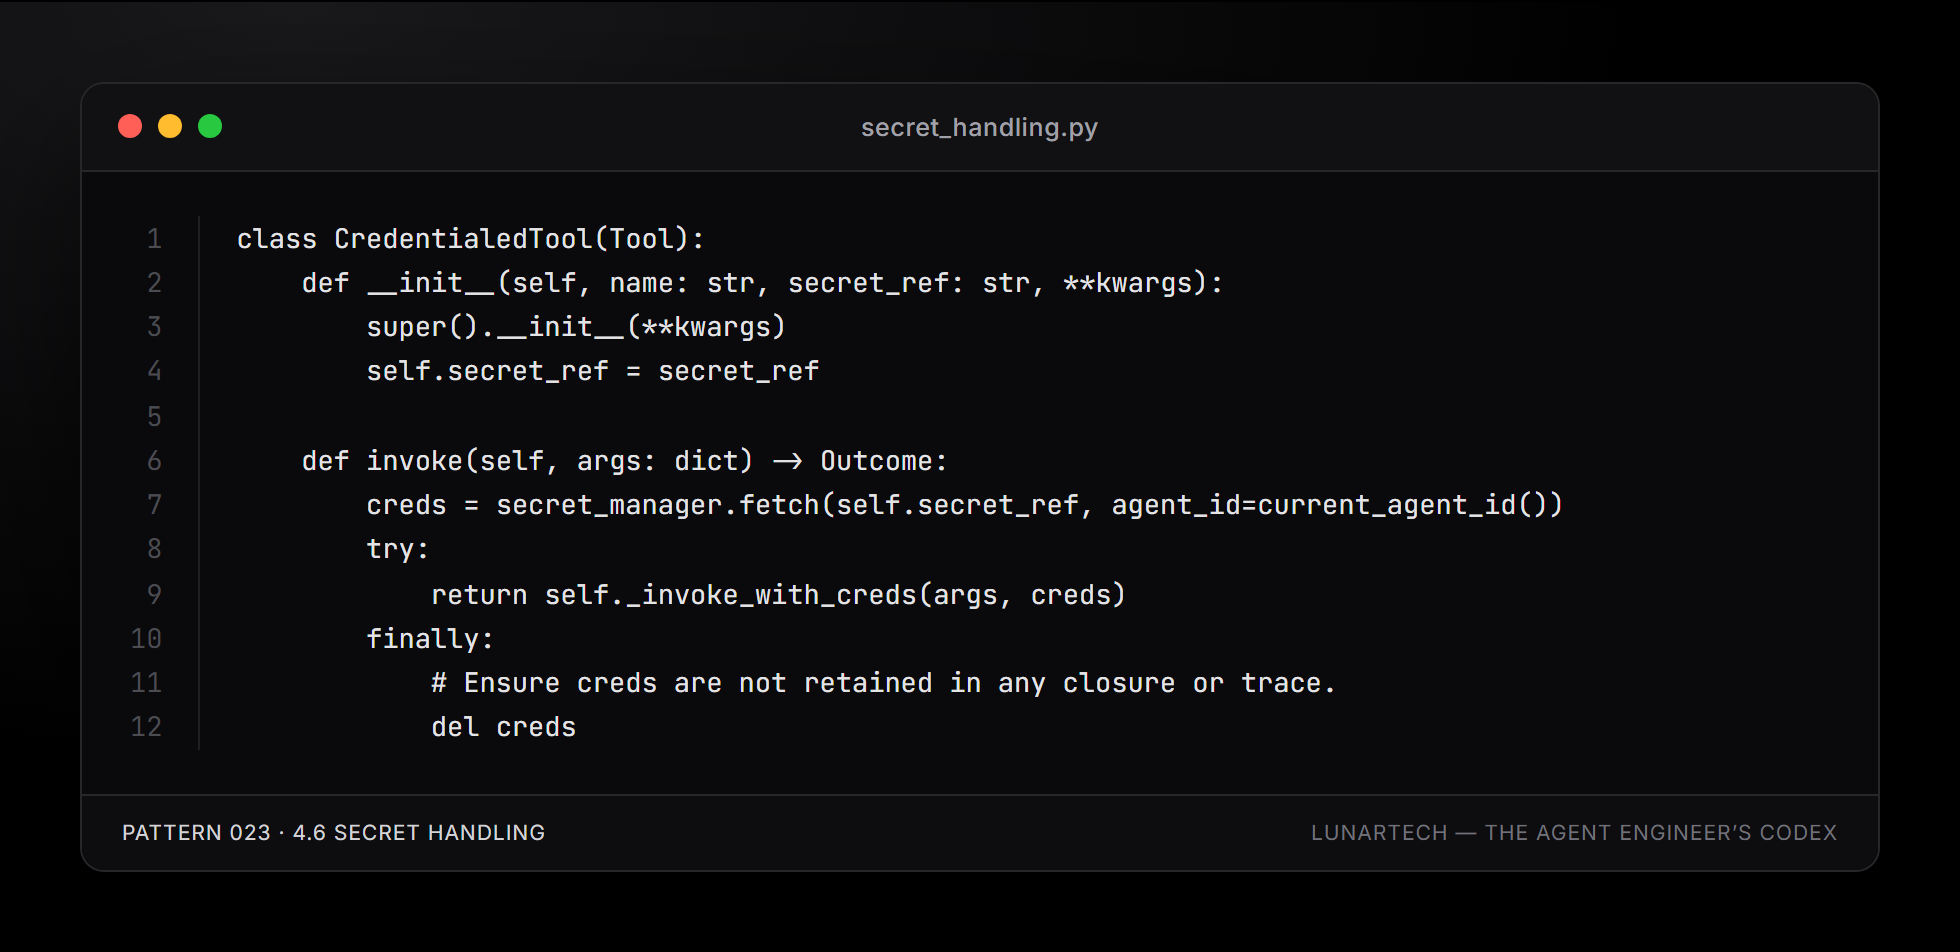Viewport: 1960px width, 952px height.
Task: Click the 'def invoke(self, args: dict)' line
Action: coord(624,461)
